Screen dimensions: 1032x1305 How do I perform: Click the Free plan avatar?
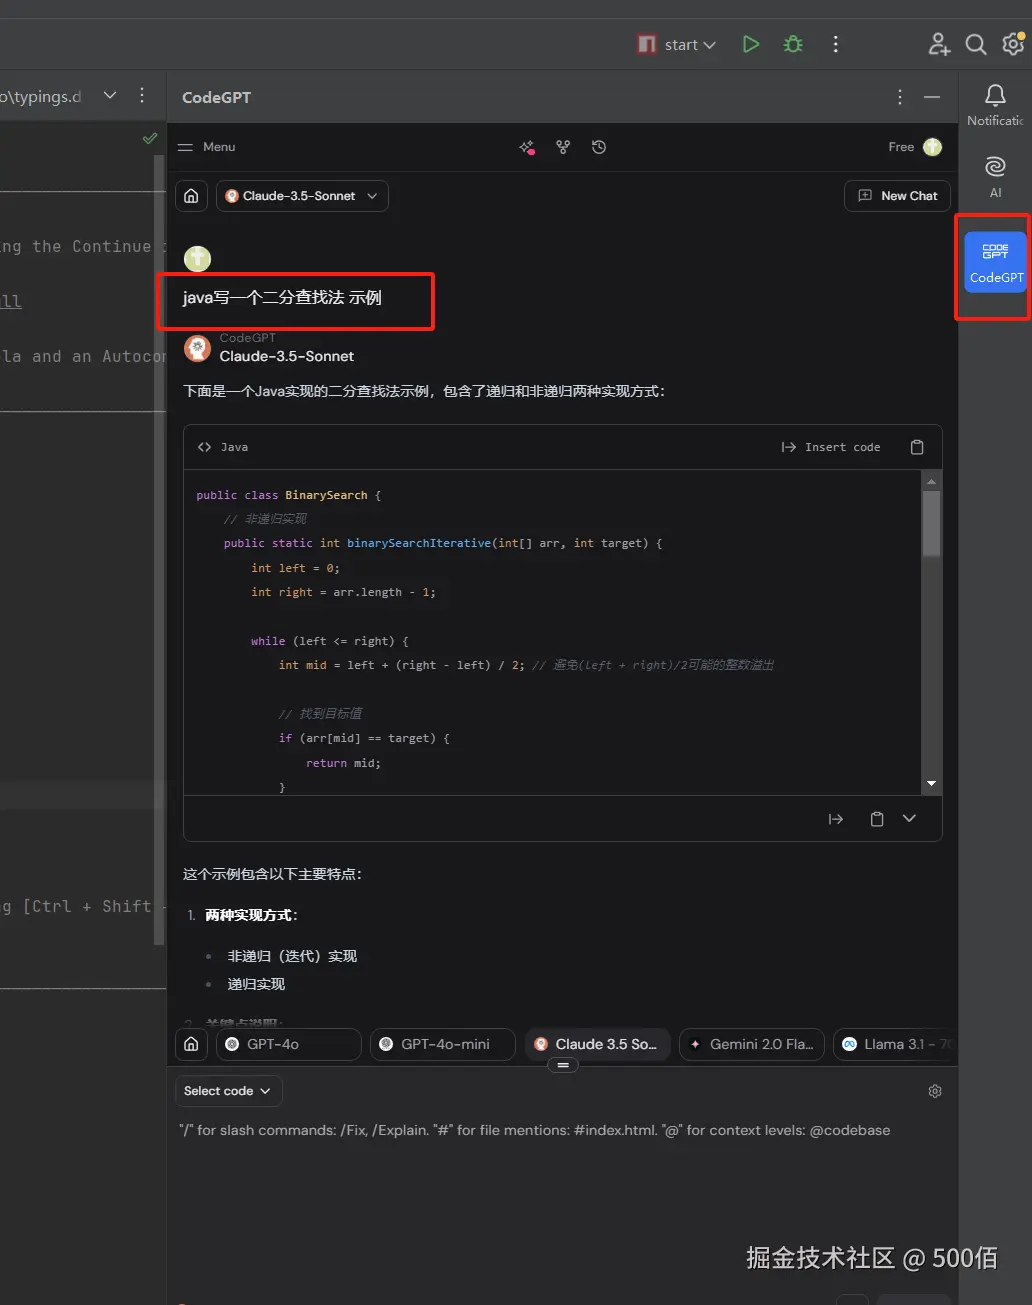(x=933, y=147)
